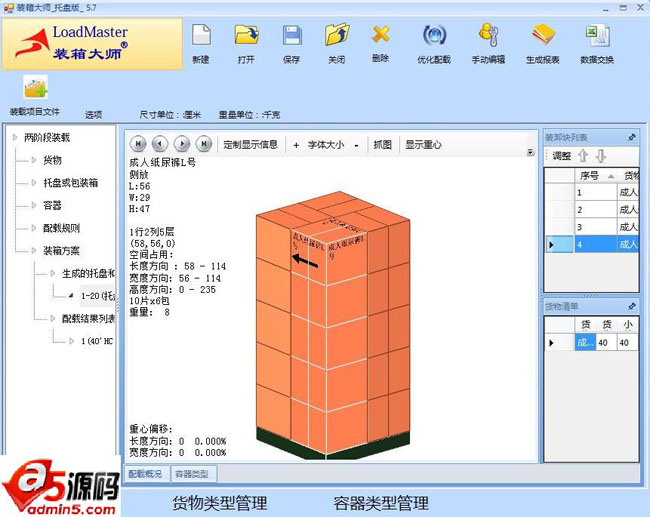
Task: Move block up with up arrow
Action: (x=583, y=156)
